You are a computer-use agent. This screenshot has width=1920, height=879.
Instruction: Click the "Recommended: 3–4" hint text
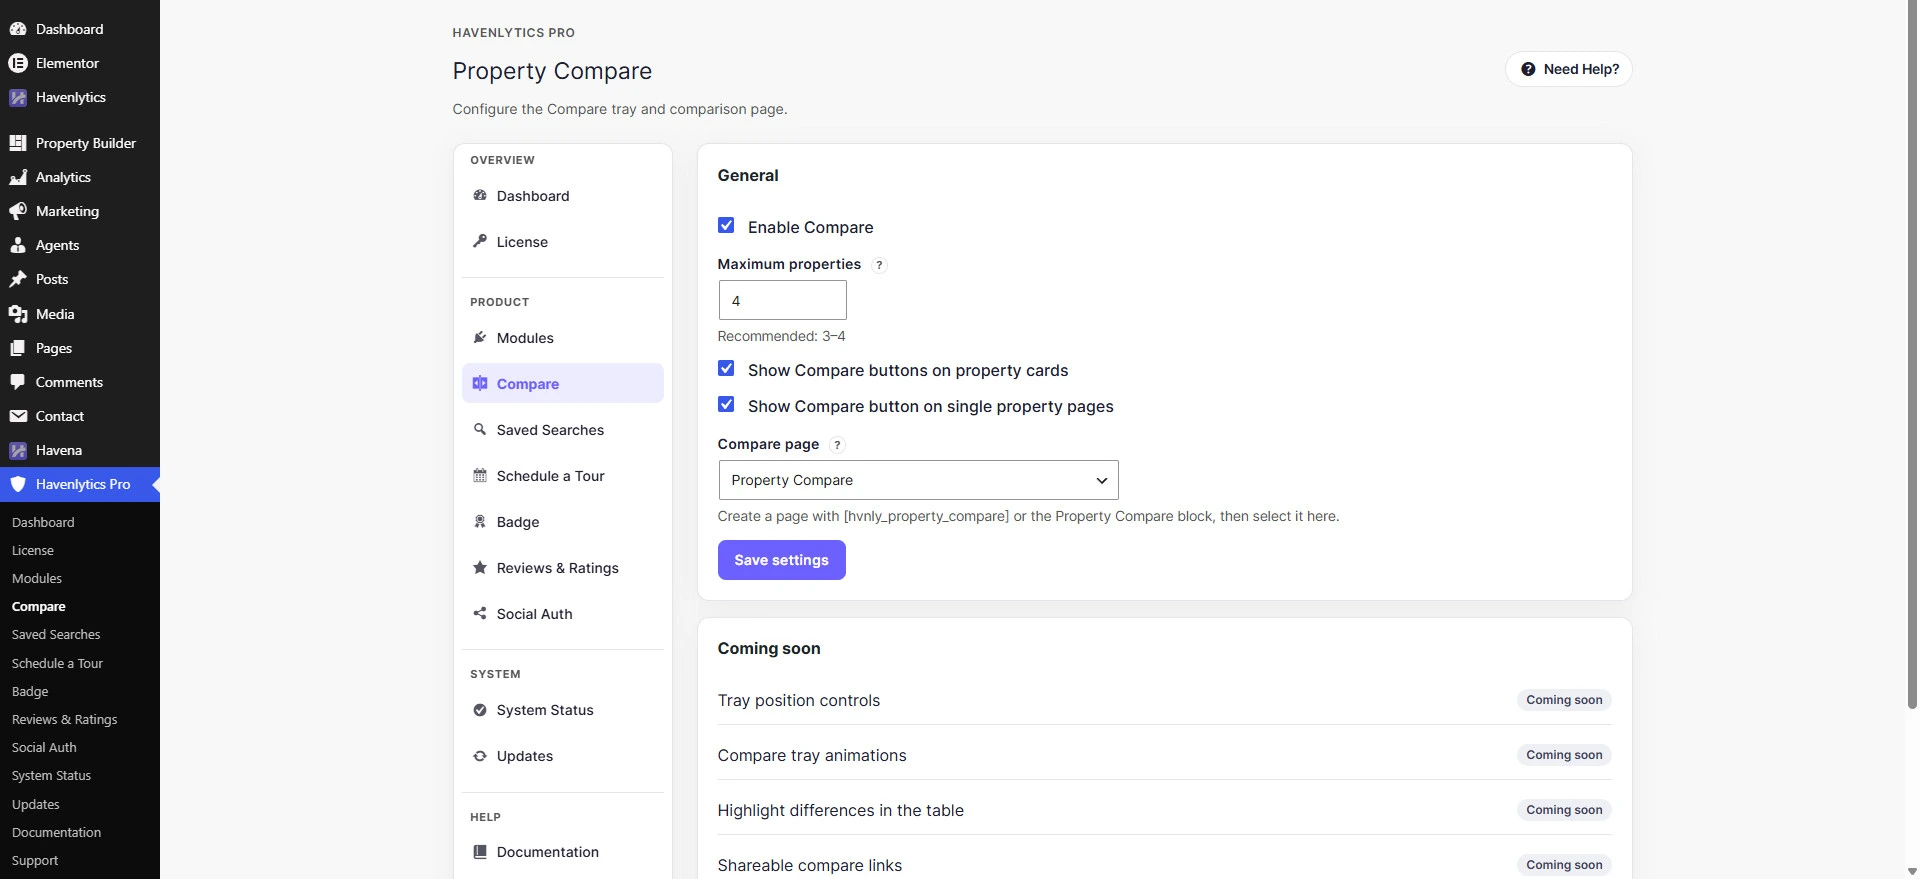click(x=782, y=336)
